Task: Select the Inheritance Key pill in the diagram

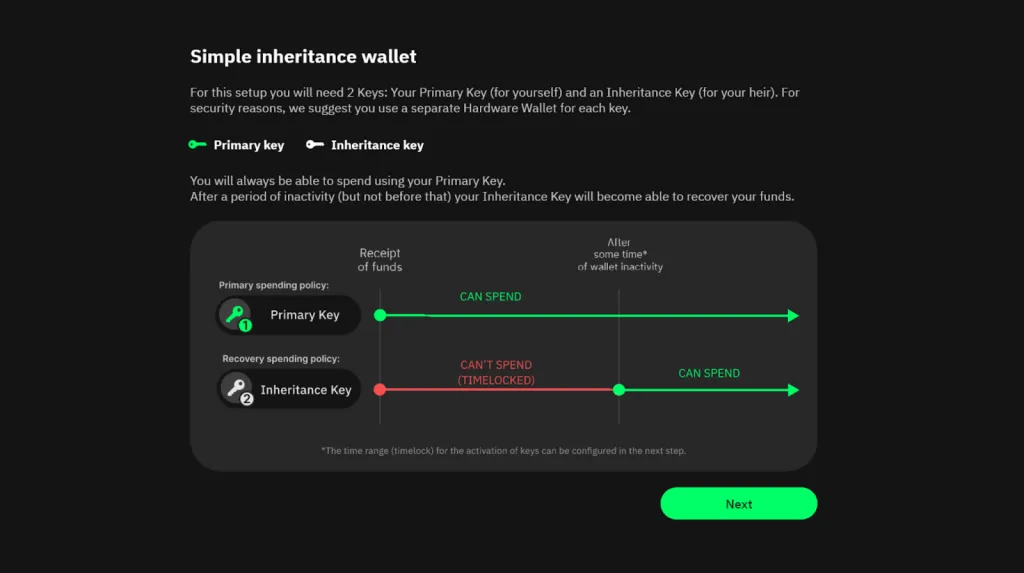Action: [x=290, y=389]
